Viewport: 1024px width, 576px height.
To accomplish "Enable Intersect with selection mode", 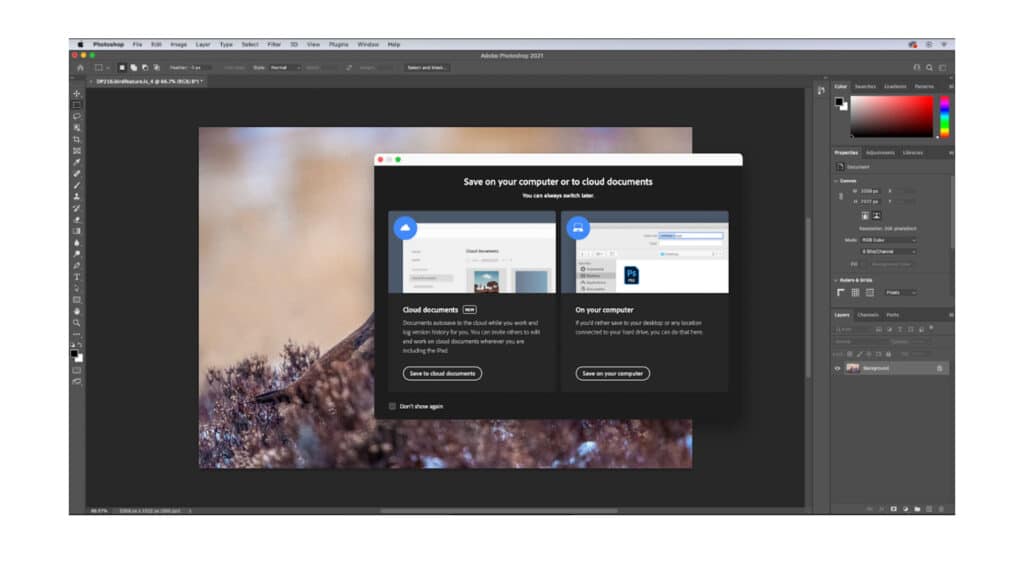I will click(157, 67).
